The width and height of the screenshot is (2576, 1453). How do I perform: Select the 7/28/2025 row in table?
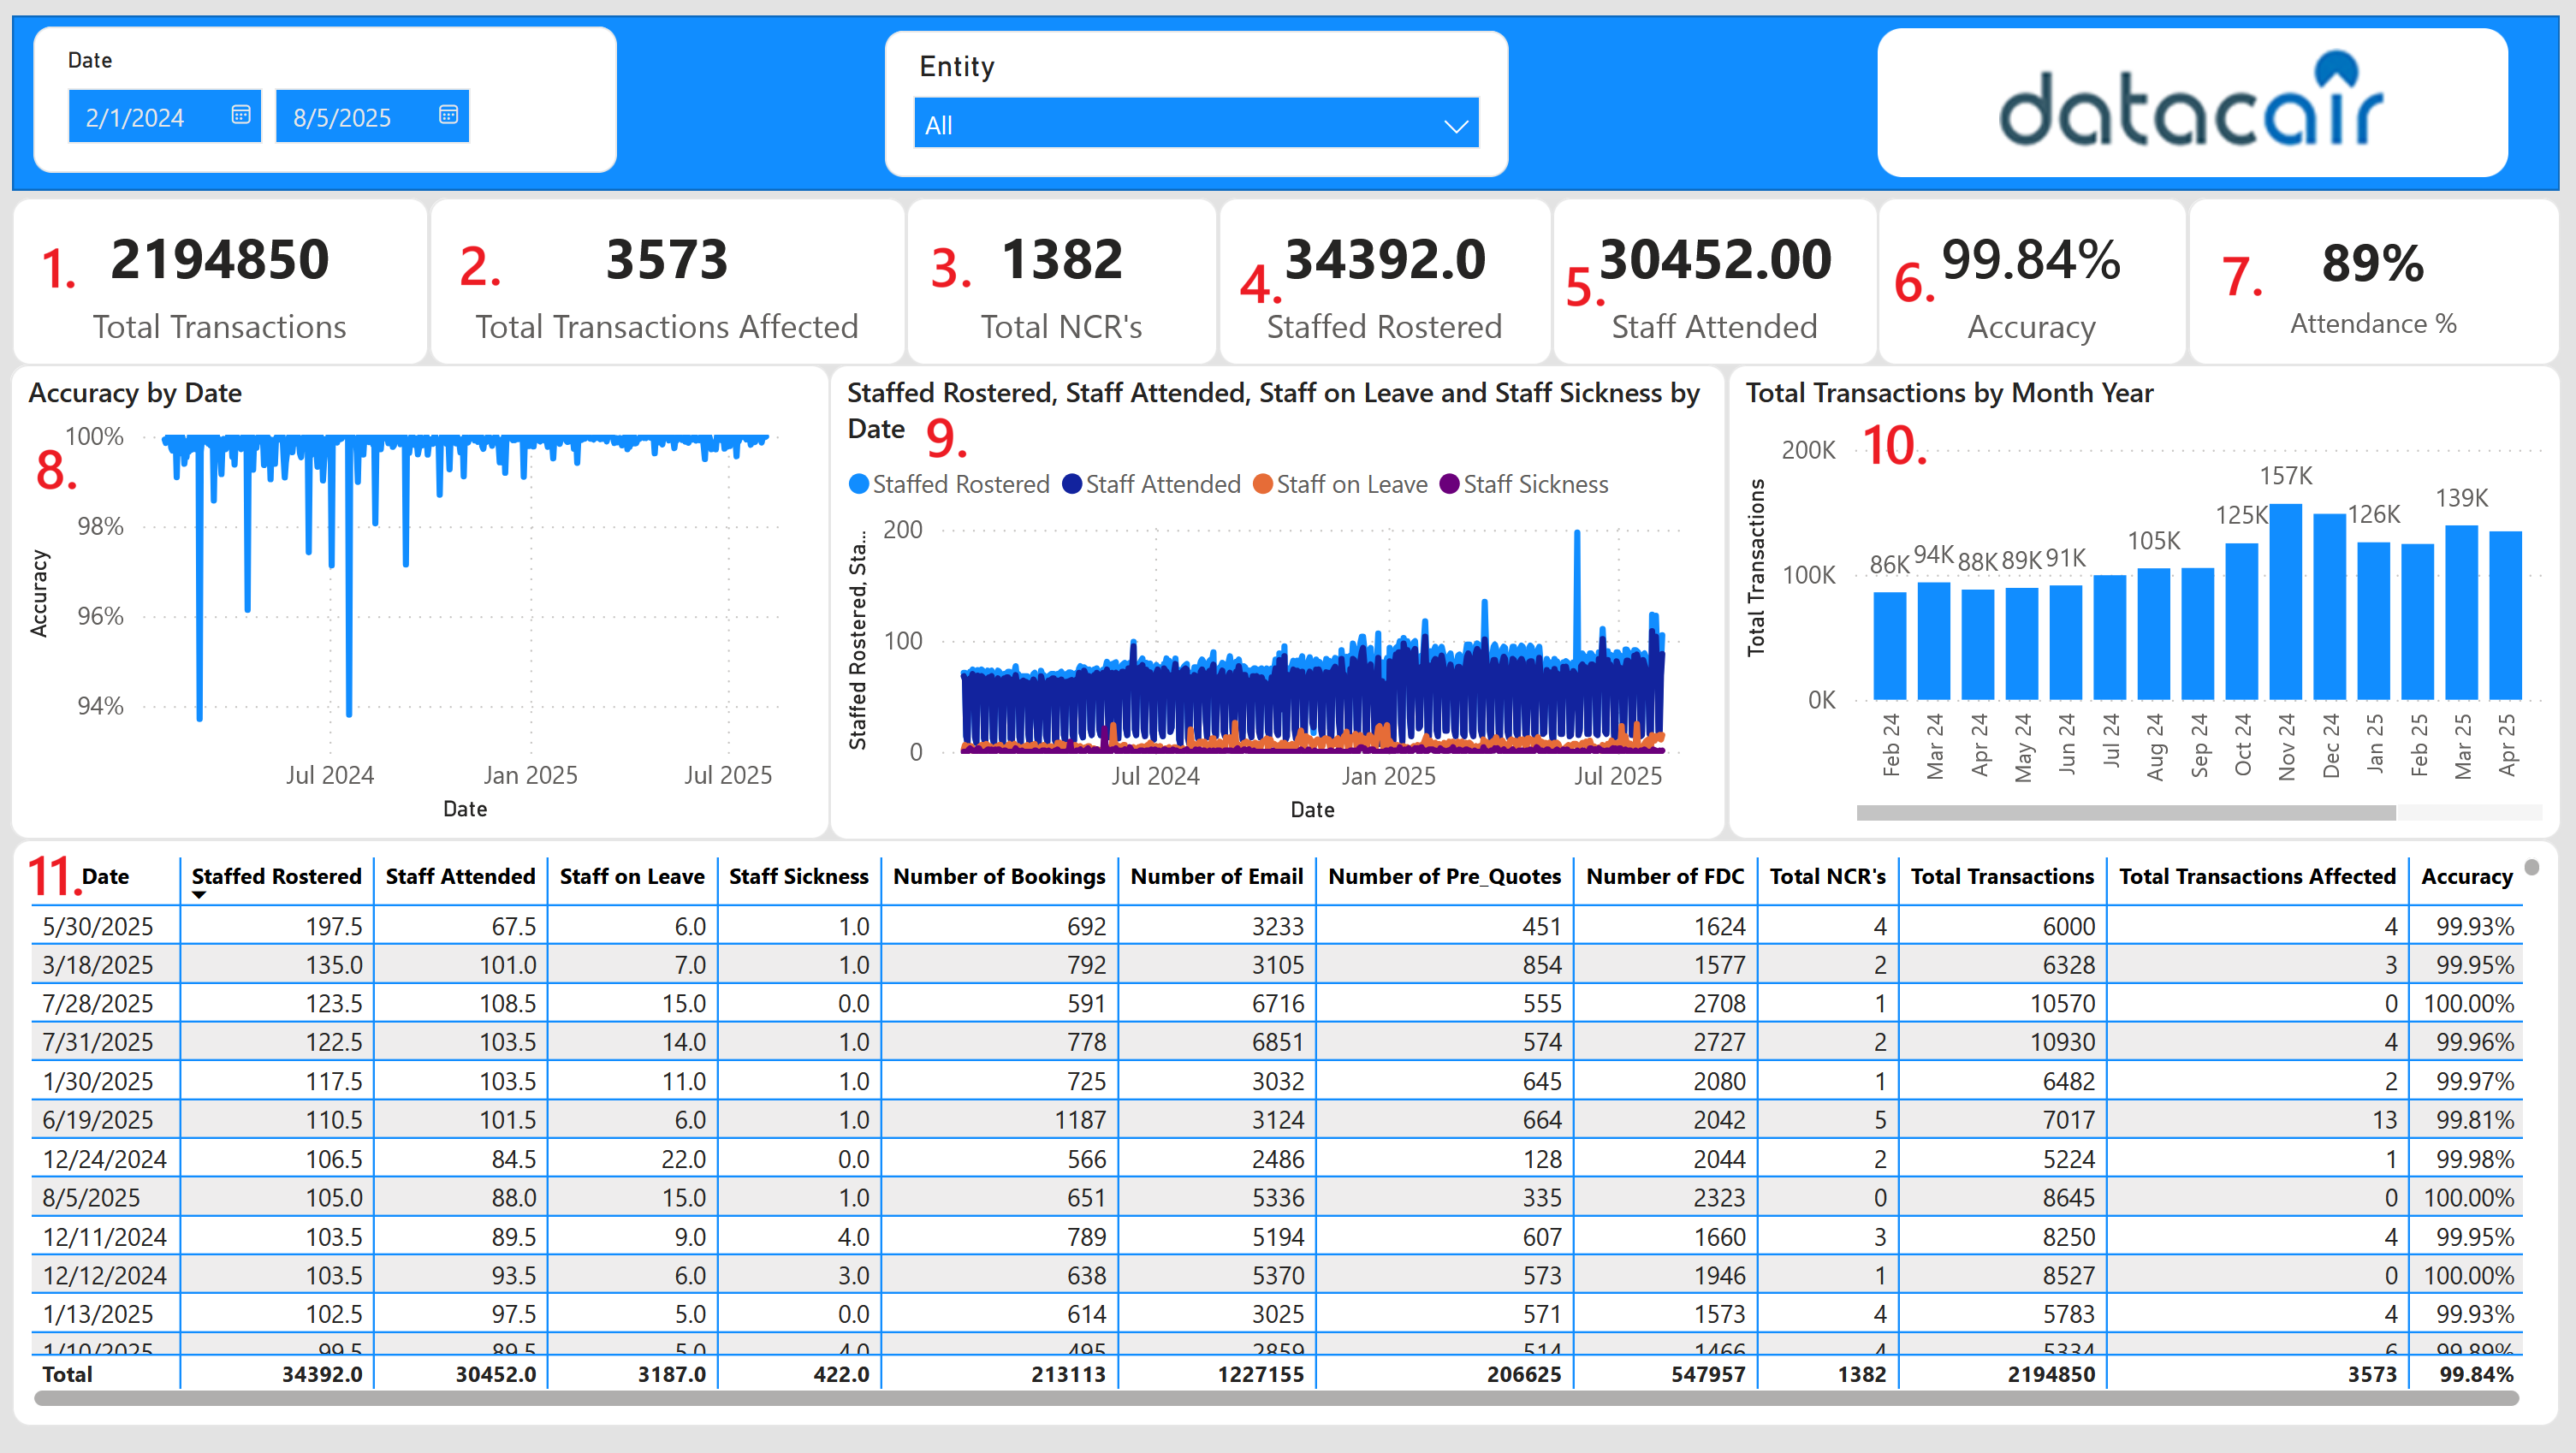pos(98,1003)
